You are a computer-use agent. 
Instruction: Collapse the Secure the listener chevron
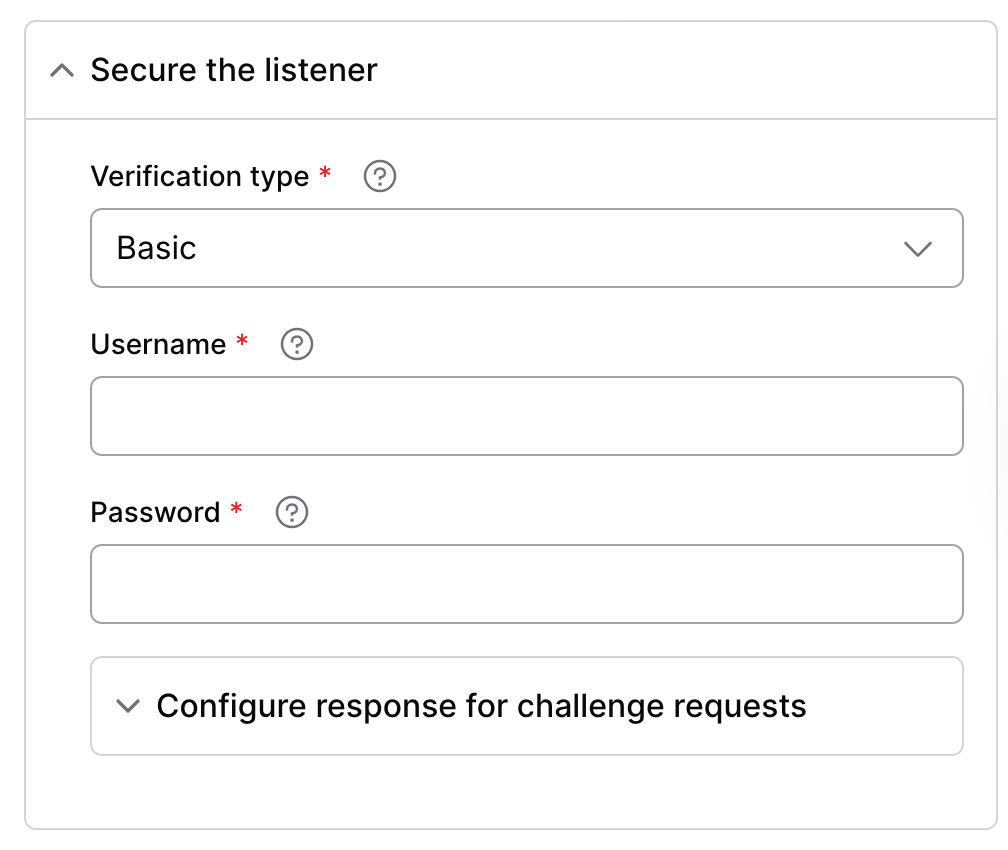62,70
